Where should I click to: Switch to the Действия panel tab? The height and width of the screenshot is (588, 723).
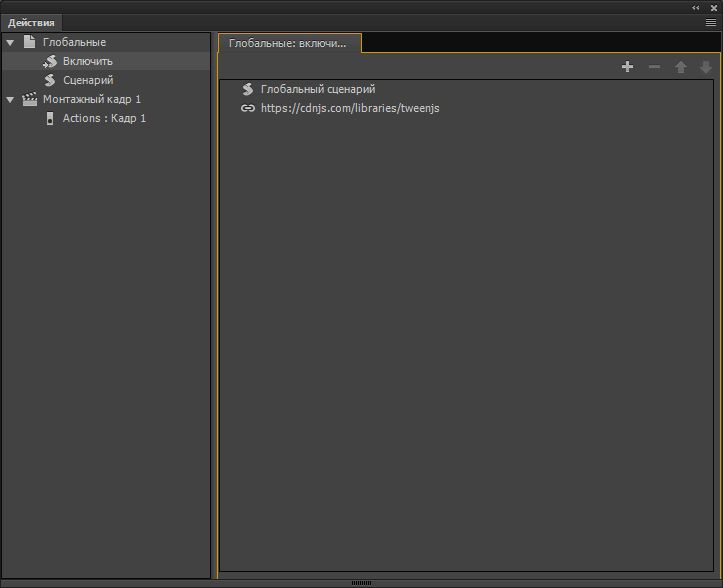[31, 23]
